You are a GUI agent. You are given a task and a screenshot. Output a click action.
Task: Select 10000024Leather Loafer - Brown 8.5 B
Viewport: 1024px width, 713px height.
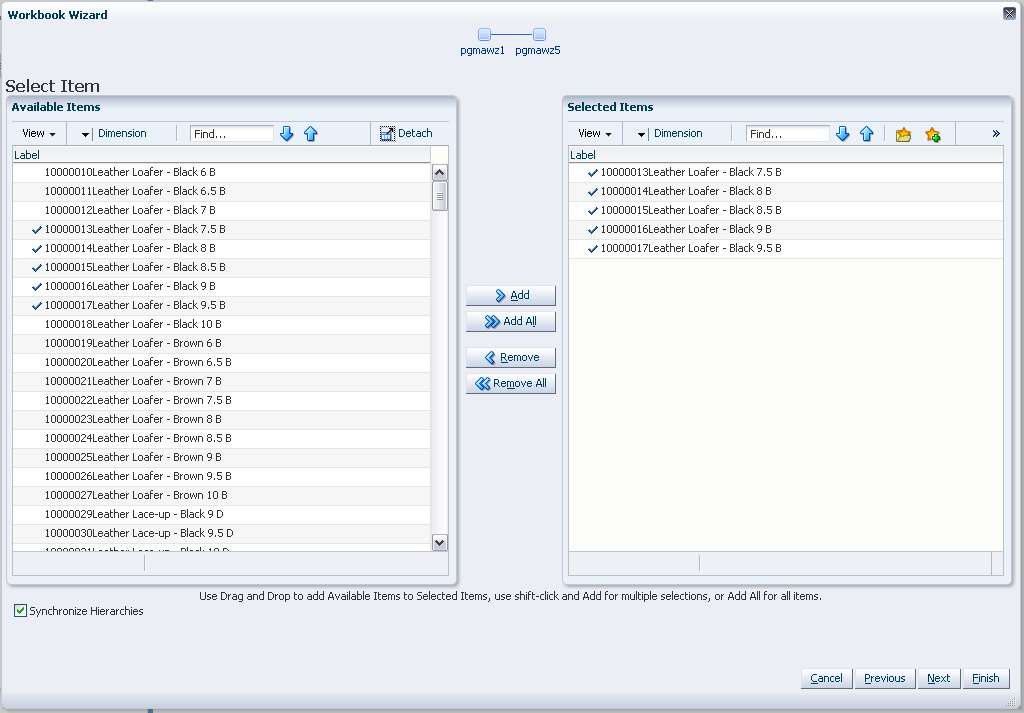coord(221,437)
